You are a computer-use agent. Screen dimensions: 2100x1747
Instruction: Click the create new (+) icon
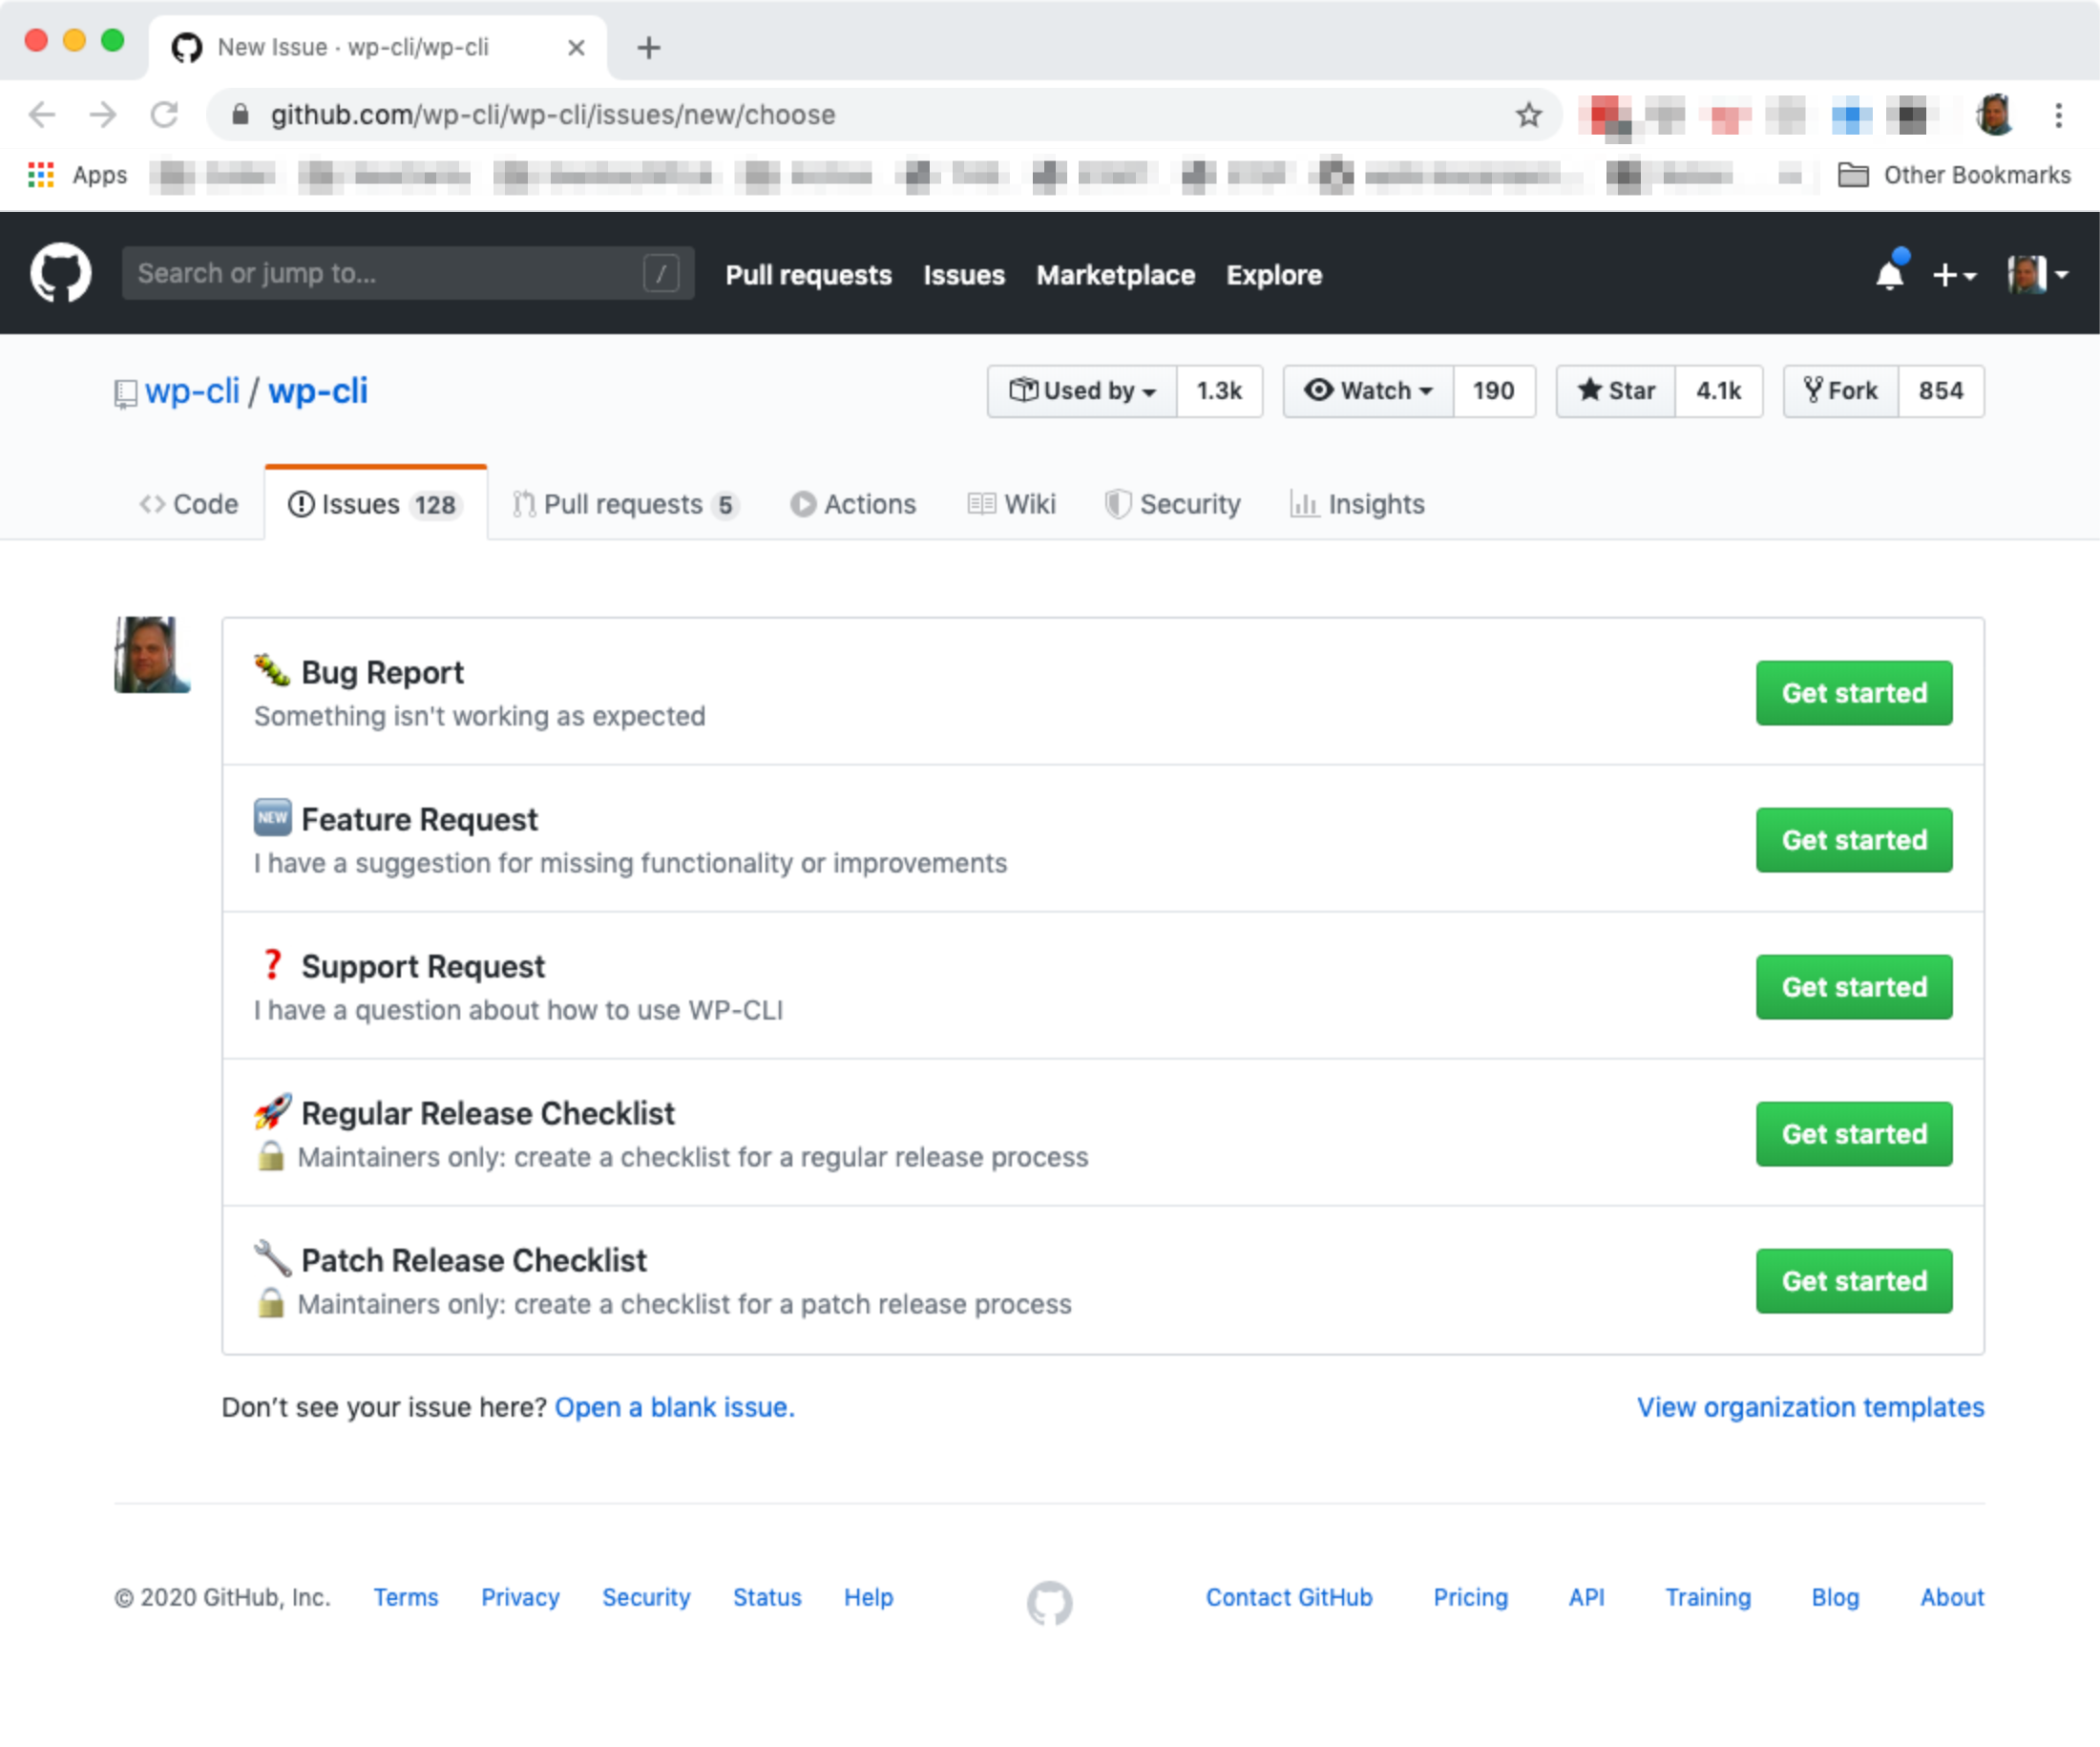(1944, 273)
